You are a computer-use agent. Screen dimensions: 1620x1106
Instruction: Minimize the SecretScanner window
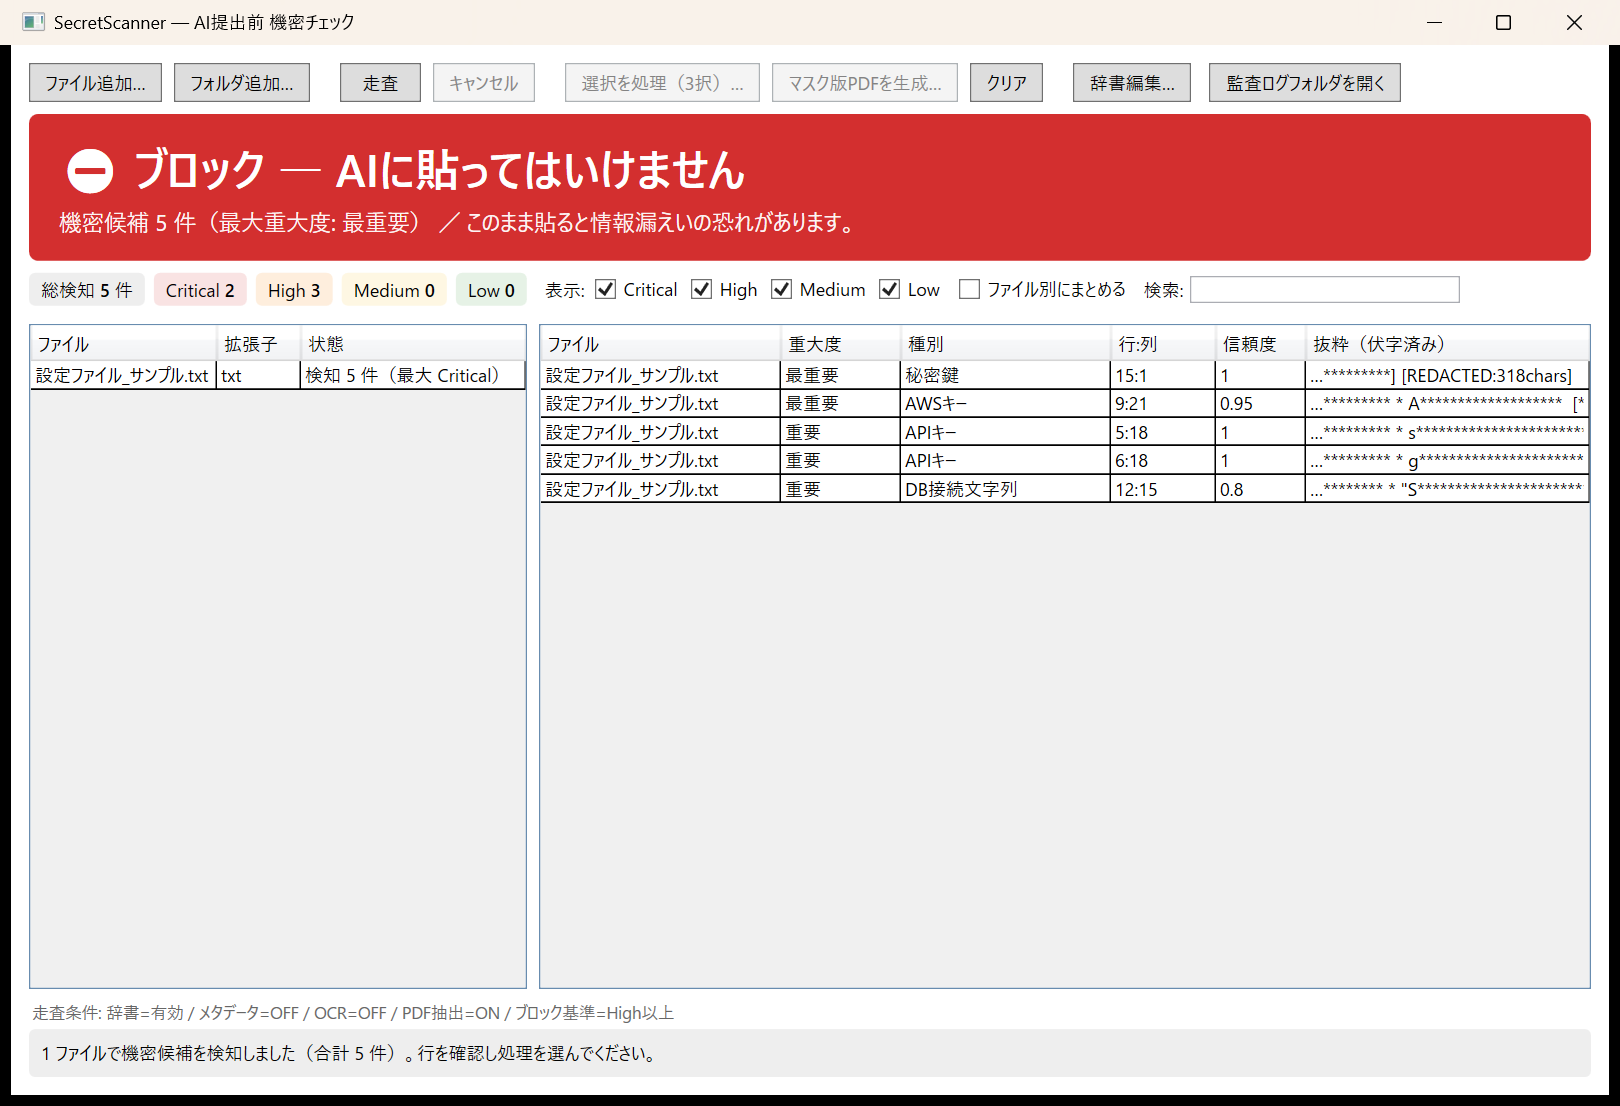coord(1434,22)
